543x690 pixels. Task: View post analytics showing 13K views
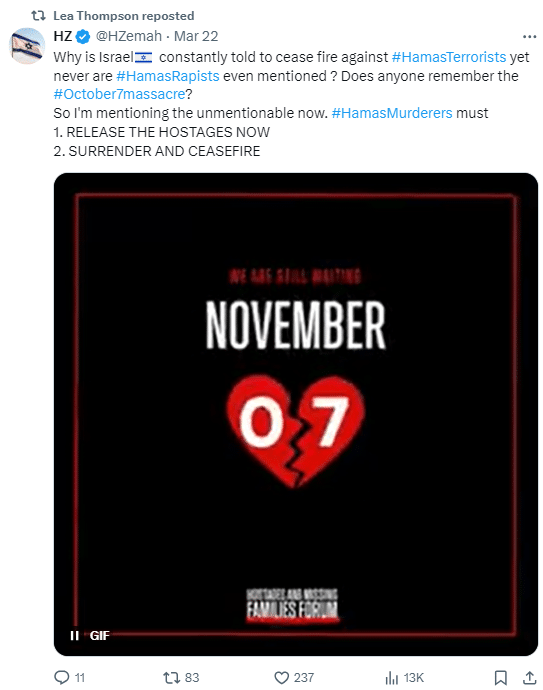click(391, 677)
